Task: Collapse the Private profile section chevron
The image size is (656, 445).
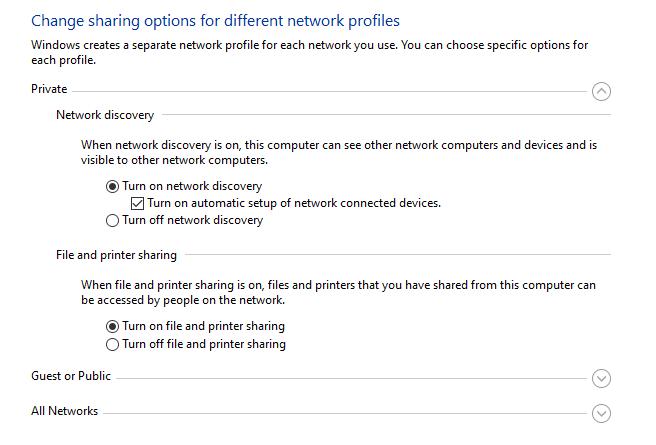Action: 601,91
